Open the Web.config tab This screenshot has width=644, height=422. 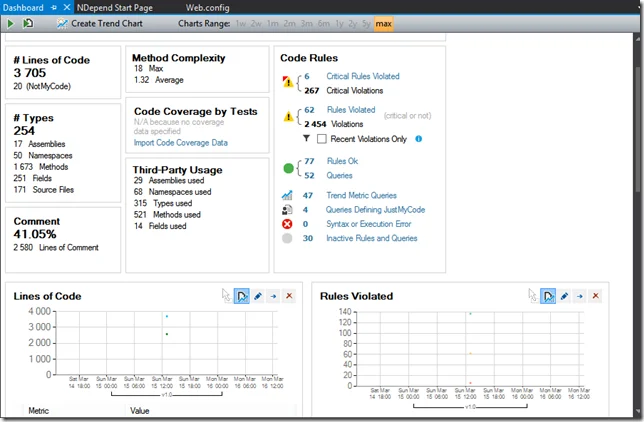pos(207,8)
